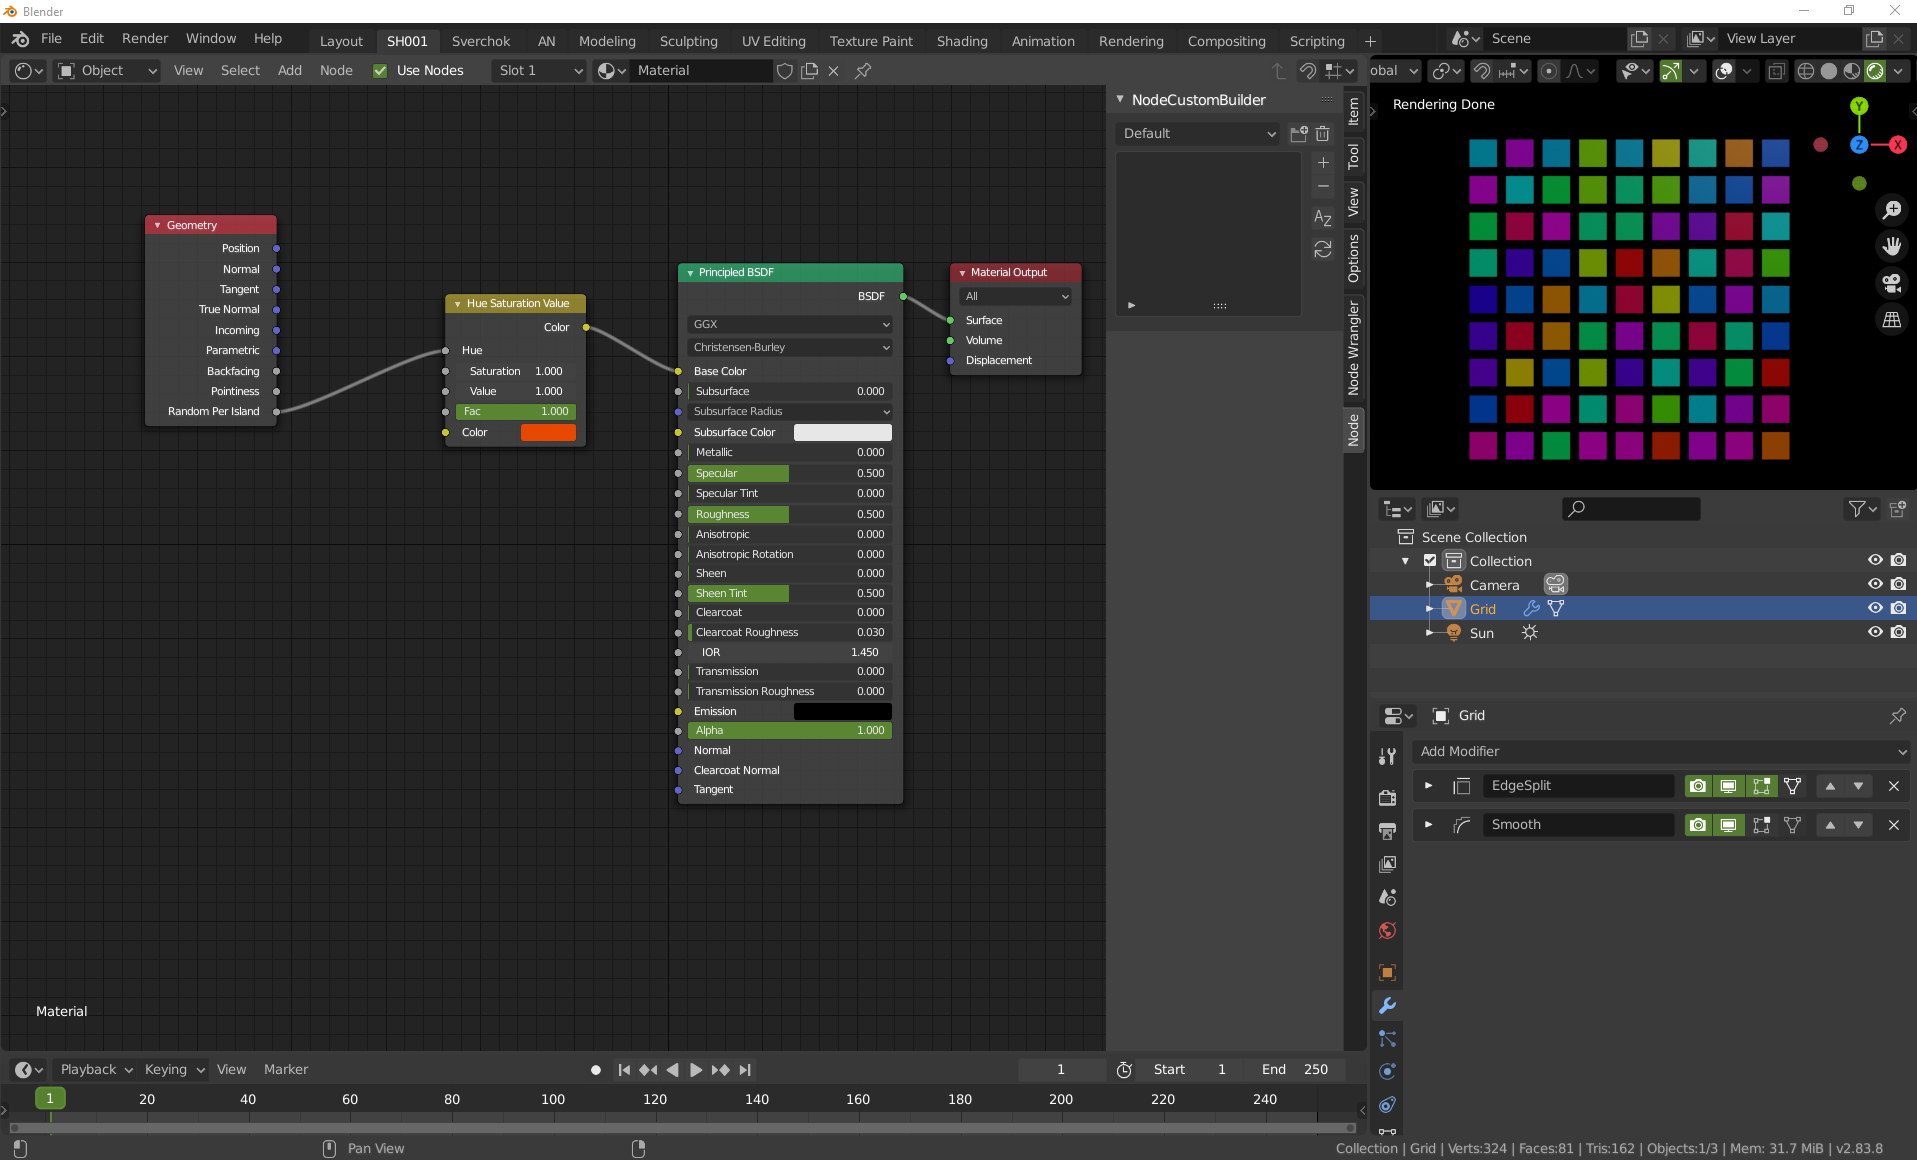Switch to orthographic grid view icon
Viewport: 1917px width, 1160px height.
[x=1891, y=320]
